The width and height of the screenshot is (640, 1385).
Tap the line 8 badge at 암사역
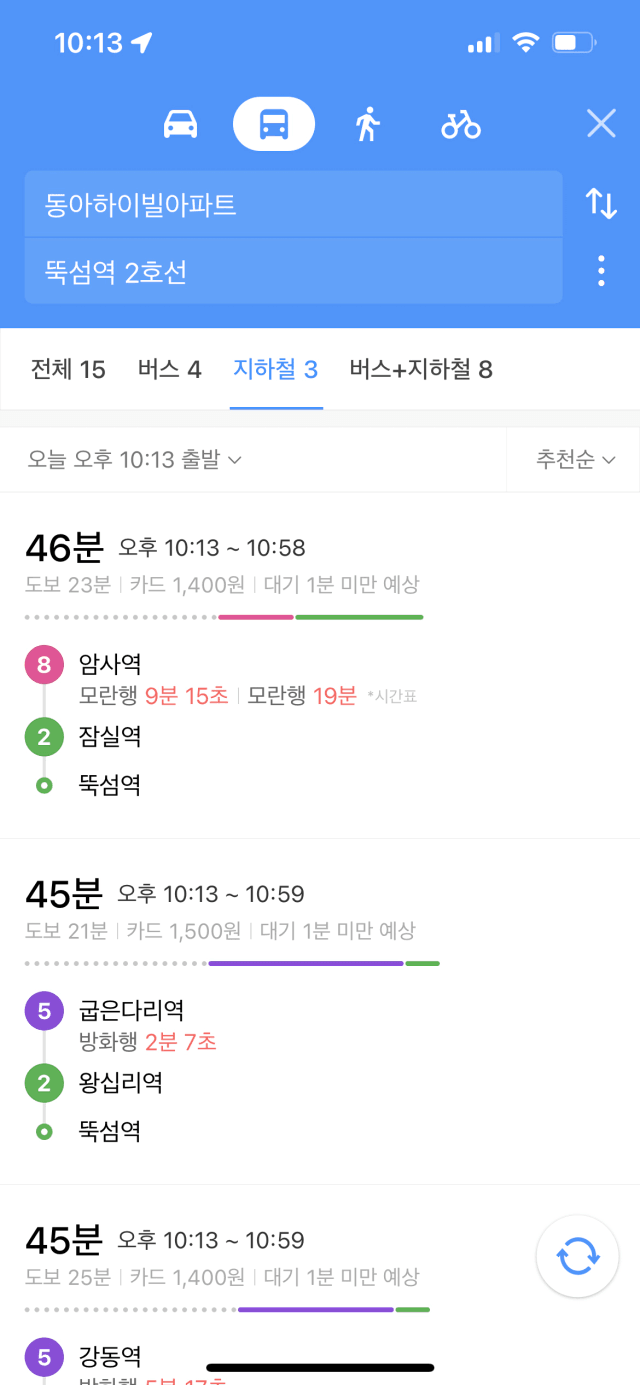tap(43, 665)
